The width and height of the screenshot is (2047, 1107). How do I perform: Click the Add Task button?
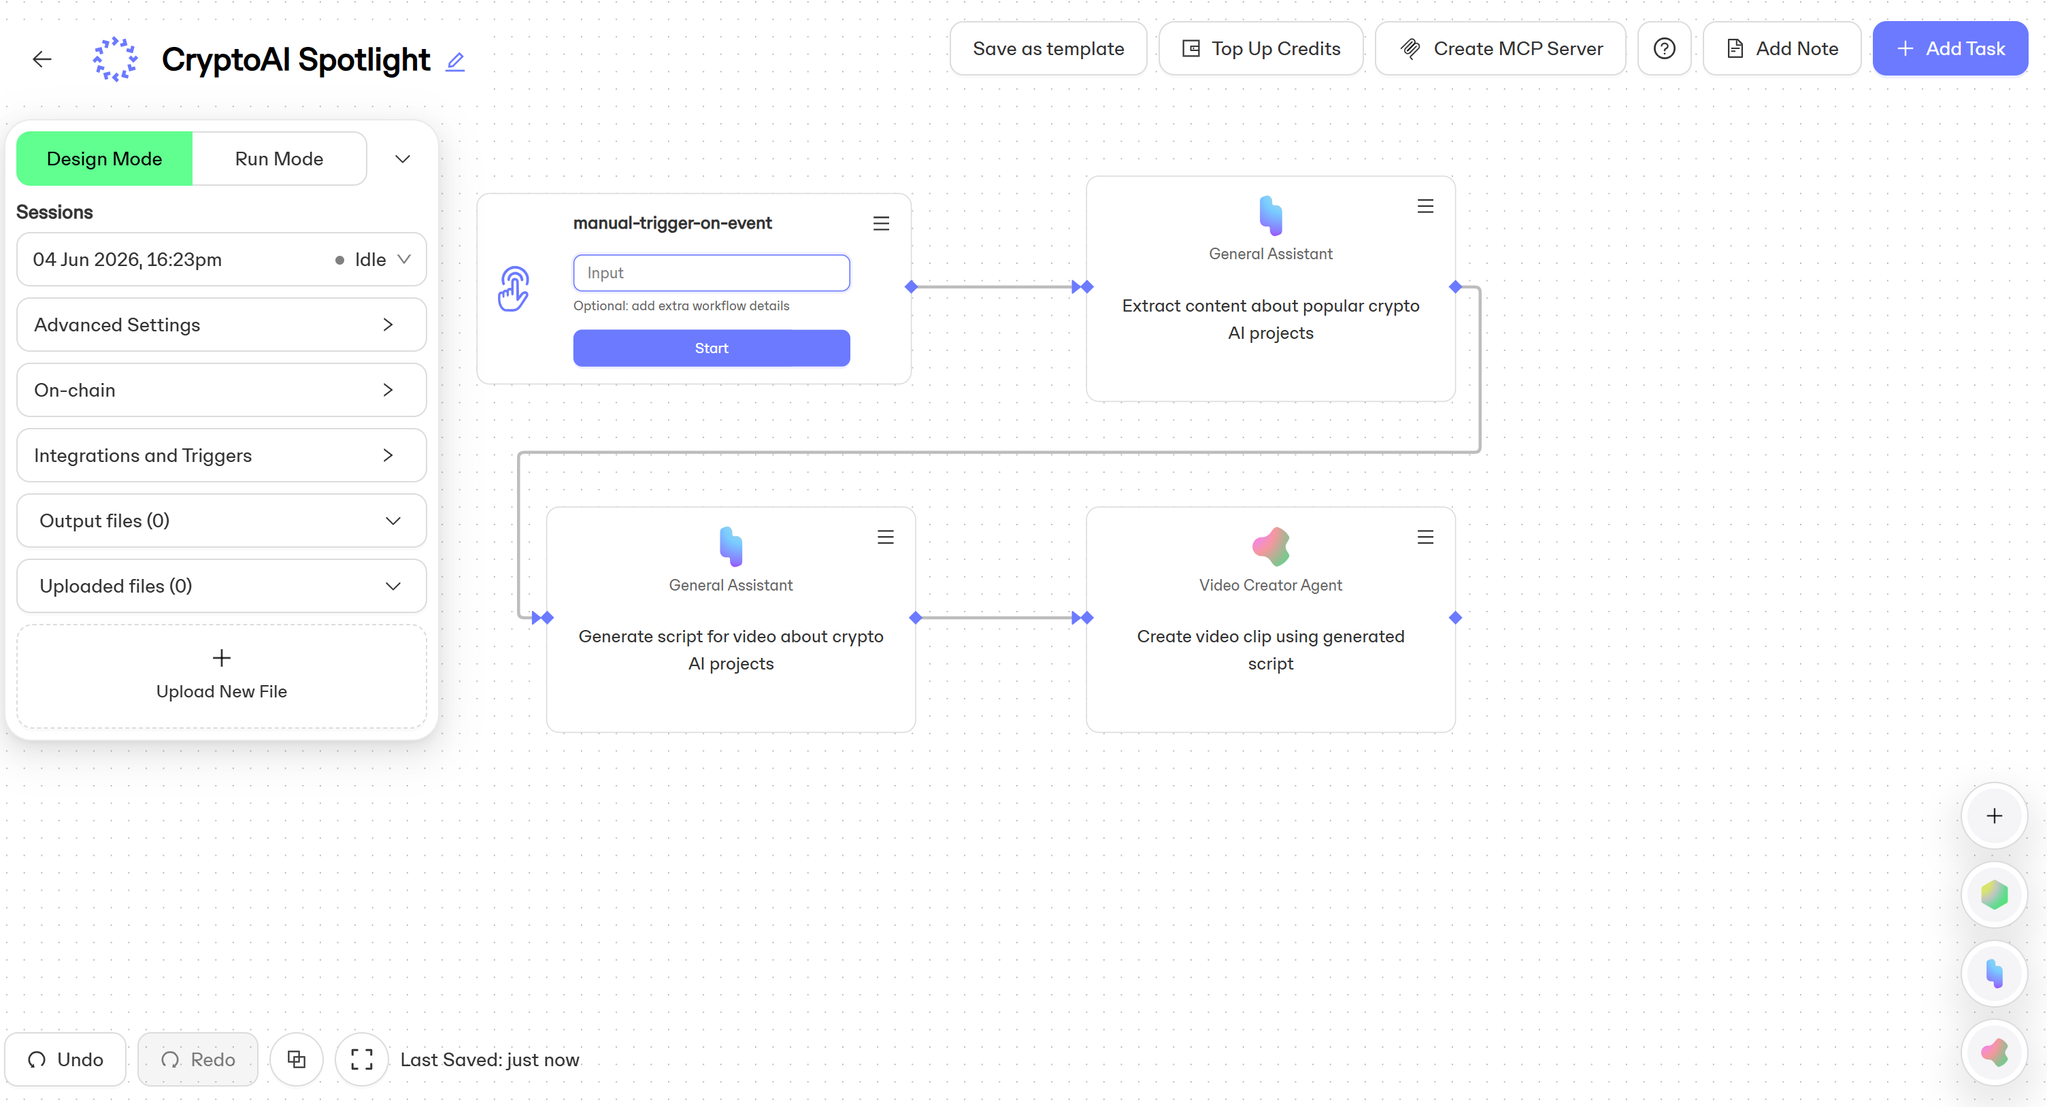coord(1950,48)
